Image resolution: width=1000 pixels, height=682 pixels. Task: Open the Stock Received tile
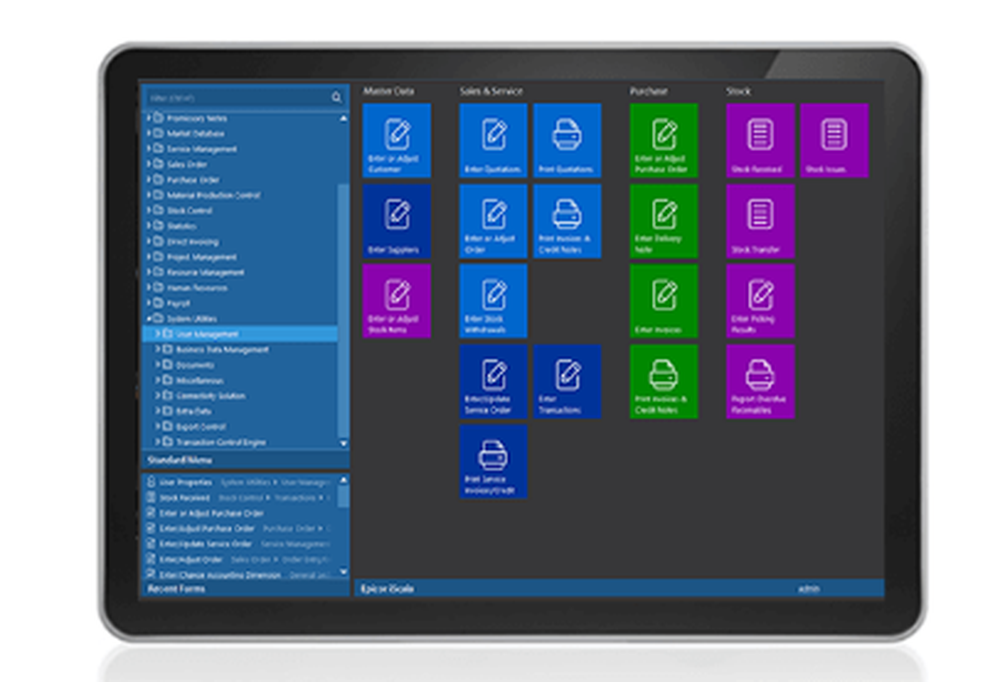point(760,140)
